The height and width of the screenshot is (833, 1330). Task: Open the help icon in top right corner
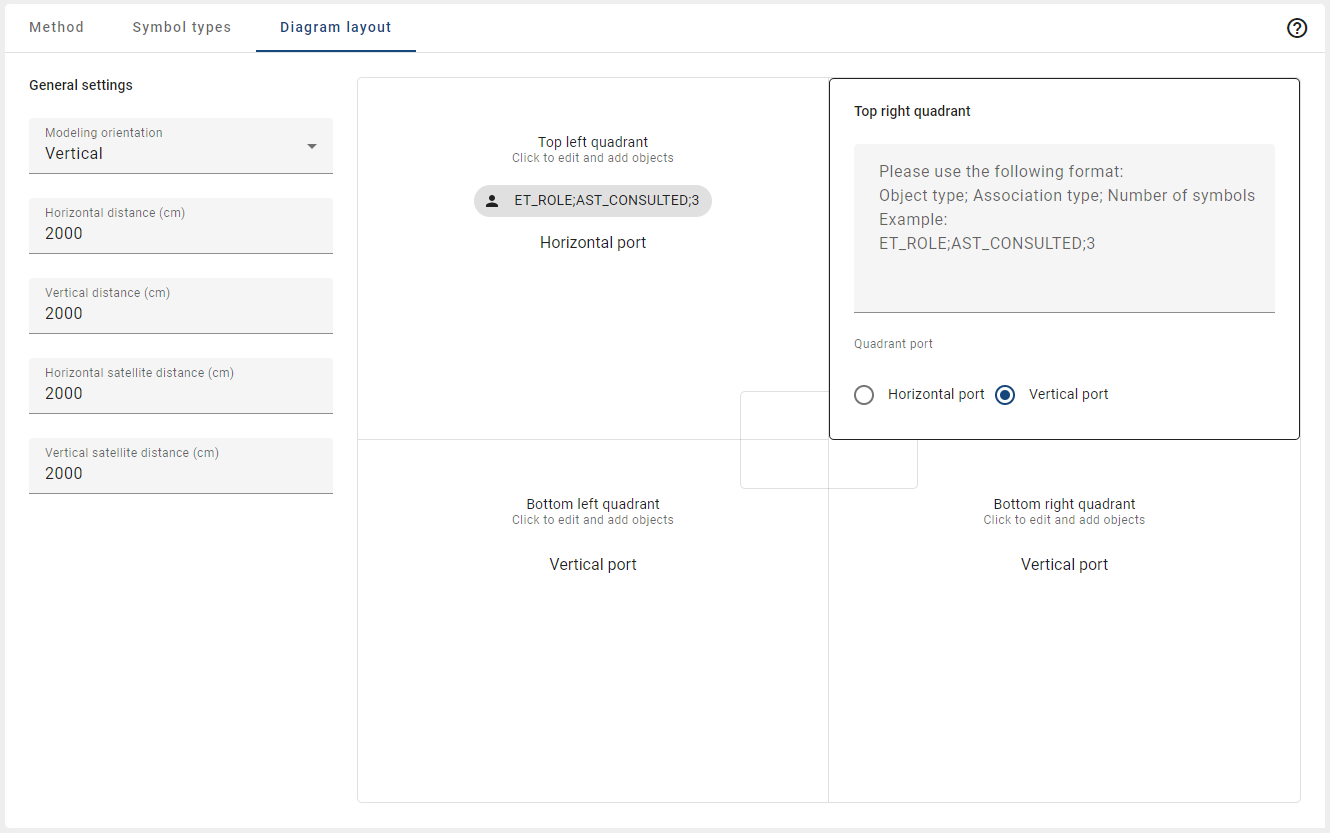coord(1297,27)
